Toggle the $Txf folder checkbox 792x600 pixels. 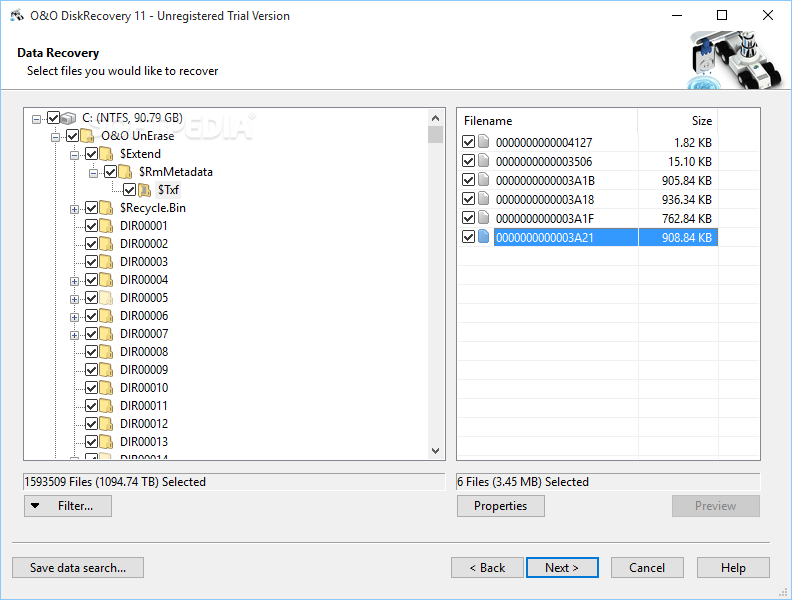(x=129, y=190)
